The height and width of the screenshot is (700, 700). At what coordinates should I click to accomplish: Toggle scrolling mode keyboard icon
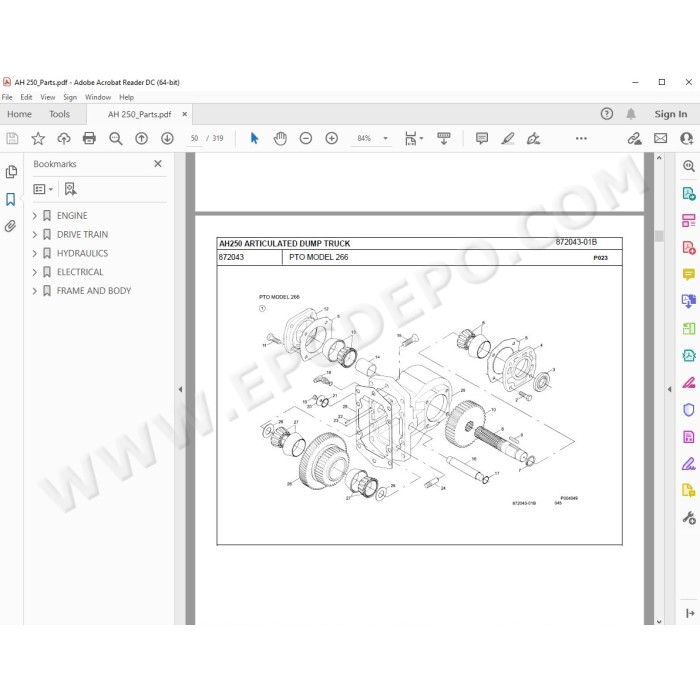[444, 138]
